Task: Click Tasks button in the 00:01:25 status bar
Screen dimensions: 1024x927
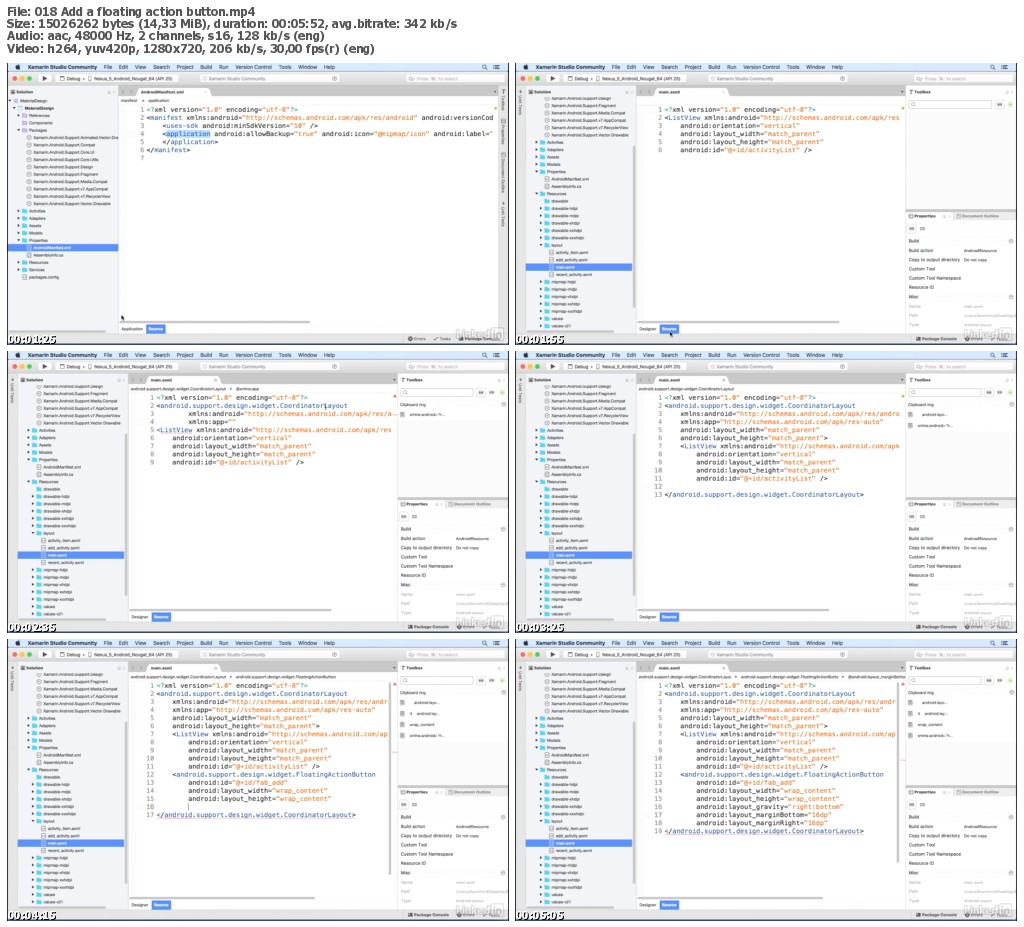Action: 441,338
